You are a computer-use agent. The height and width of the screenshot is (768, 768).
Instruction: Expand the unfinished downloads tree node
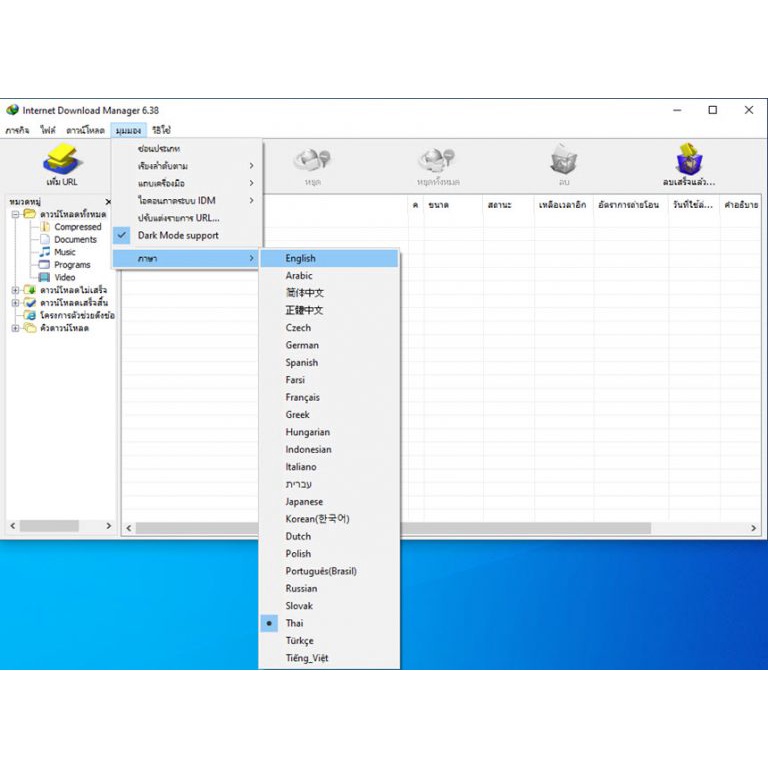pyautogui.click(x=15, y=290)
